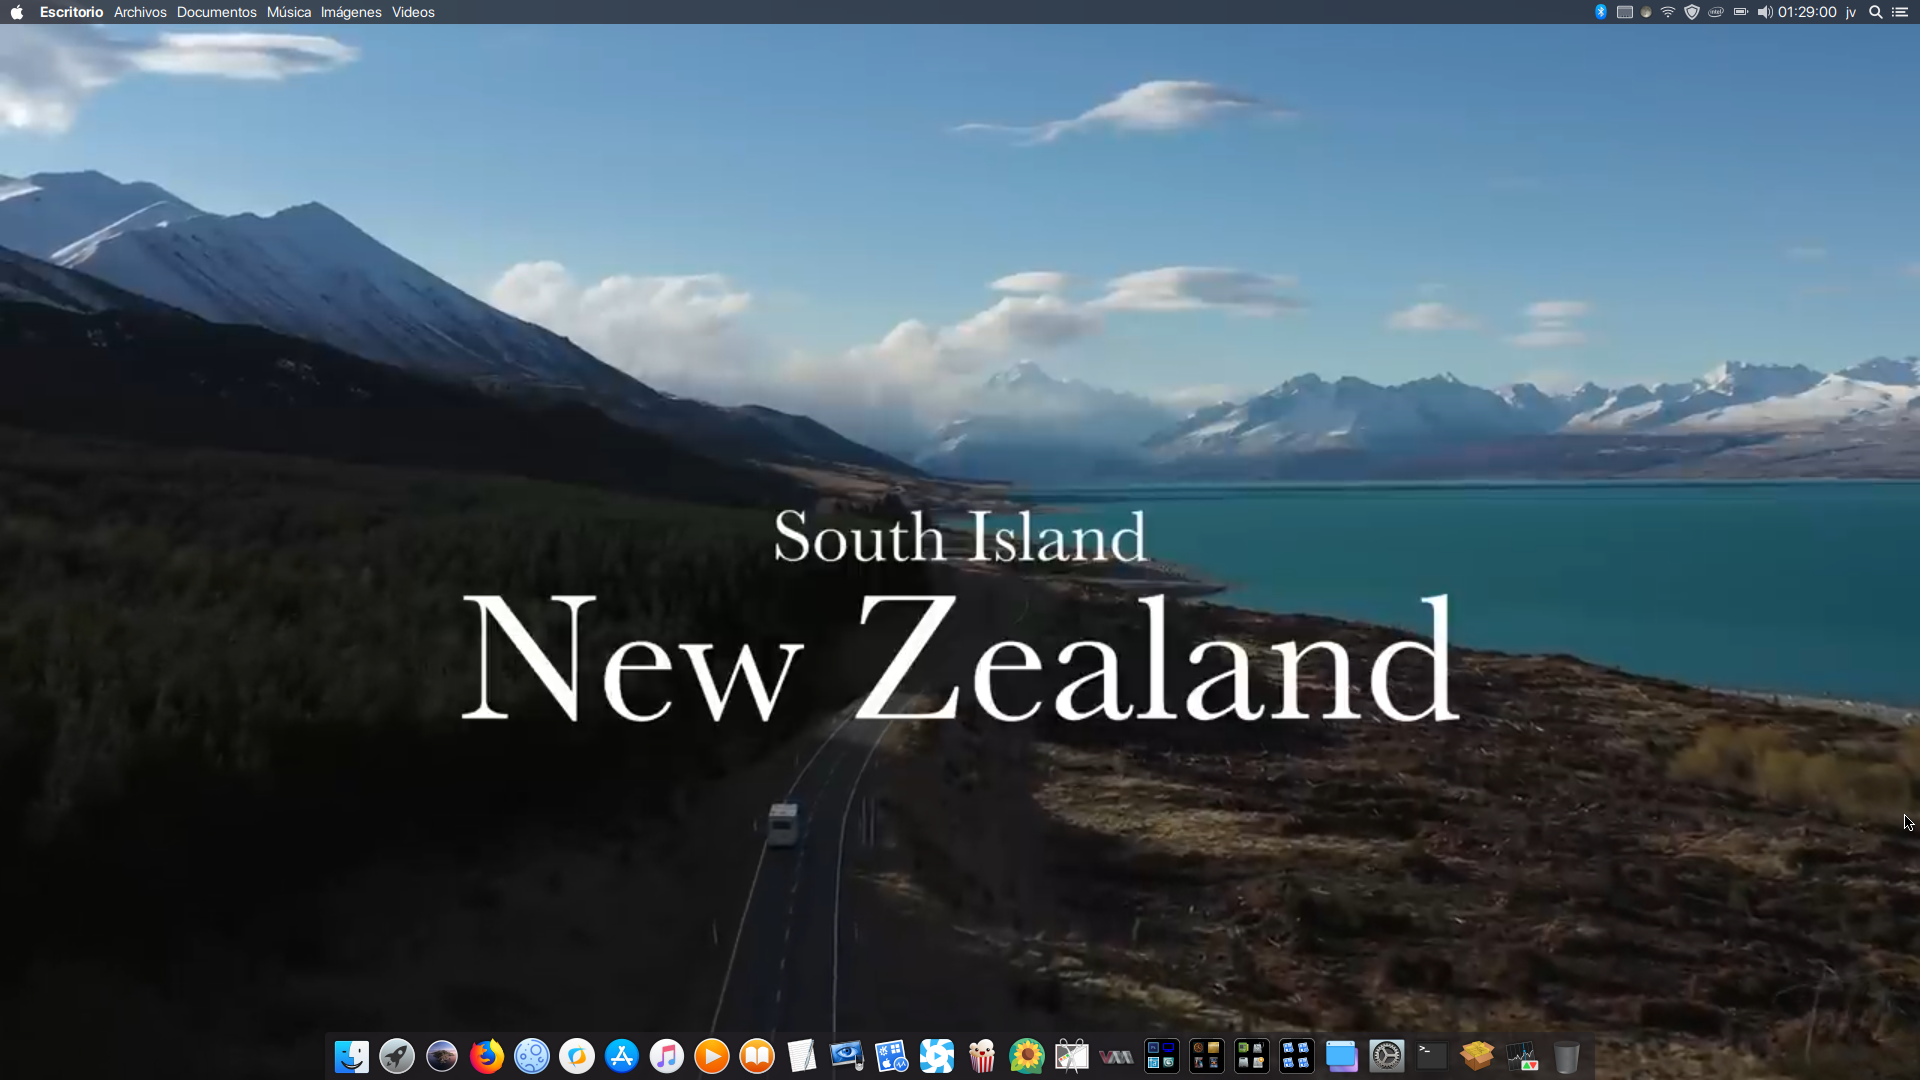Open the stock chart monitor icon

tap(1522, 1056)
